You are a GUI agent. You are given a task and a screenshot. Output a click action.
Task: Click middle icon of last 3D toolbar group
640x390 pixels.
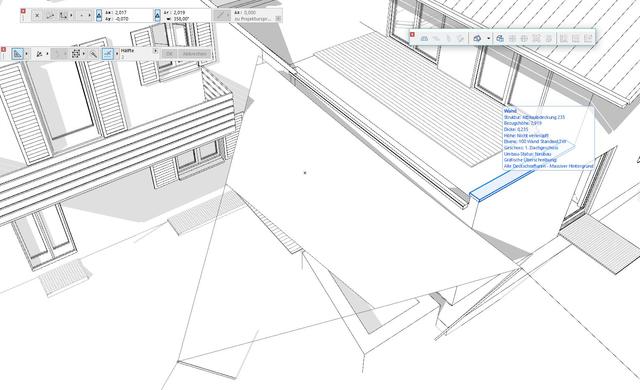click(x=576, y=39)
